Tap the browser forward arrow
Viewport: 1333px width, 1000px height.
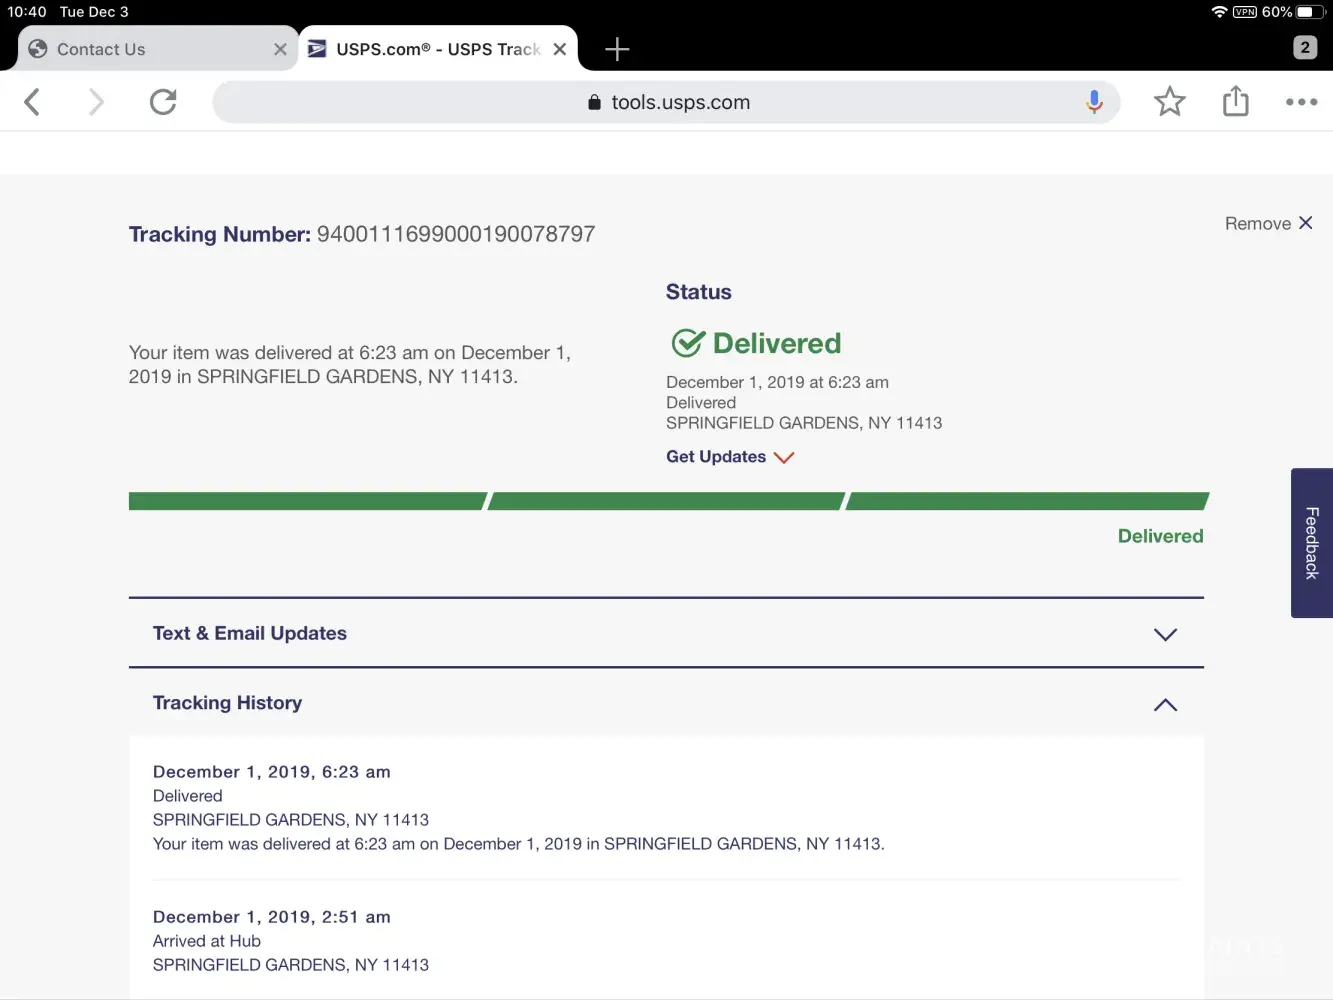click(96, 102)
